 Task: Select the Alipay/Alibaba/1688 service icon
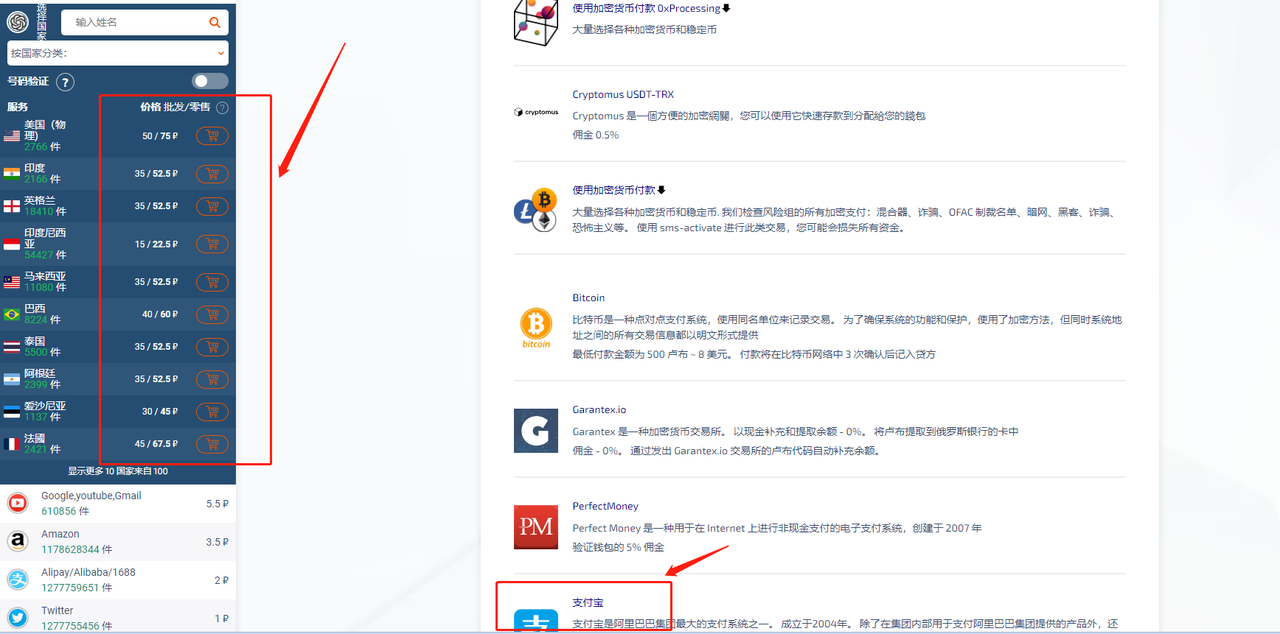(x=18, y=579)
